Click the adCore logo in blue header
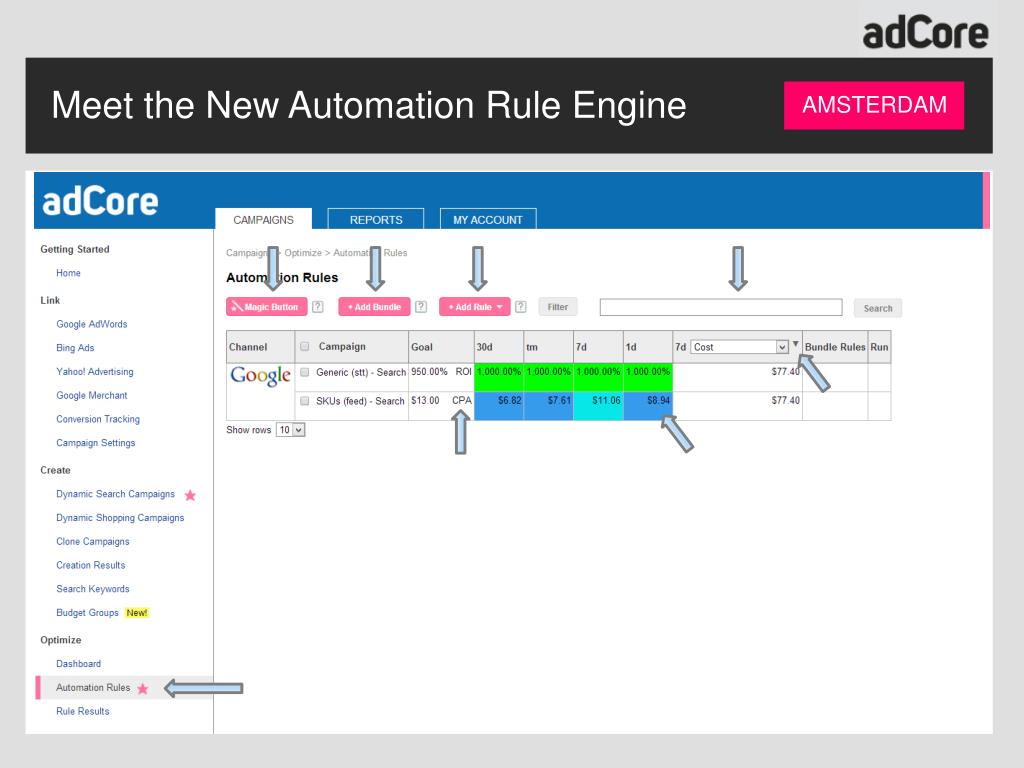1024x768 pixels. 100,201
